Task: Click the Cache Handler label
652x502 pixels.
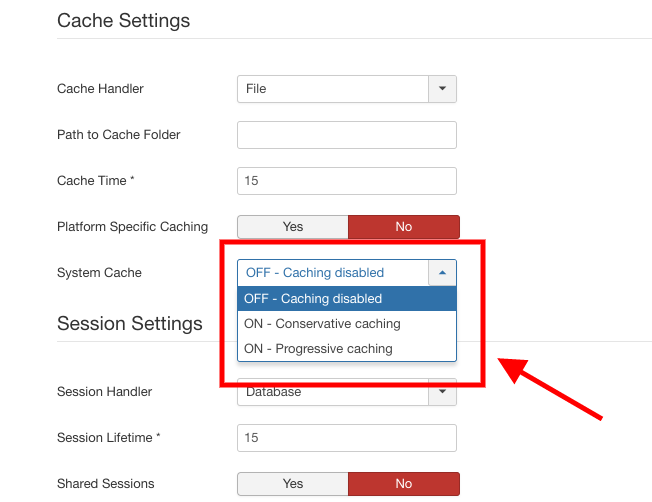Action: point(100,89)
